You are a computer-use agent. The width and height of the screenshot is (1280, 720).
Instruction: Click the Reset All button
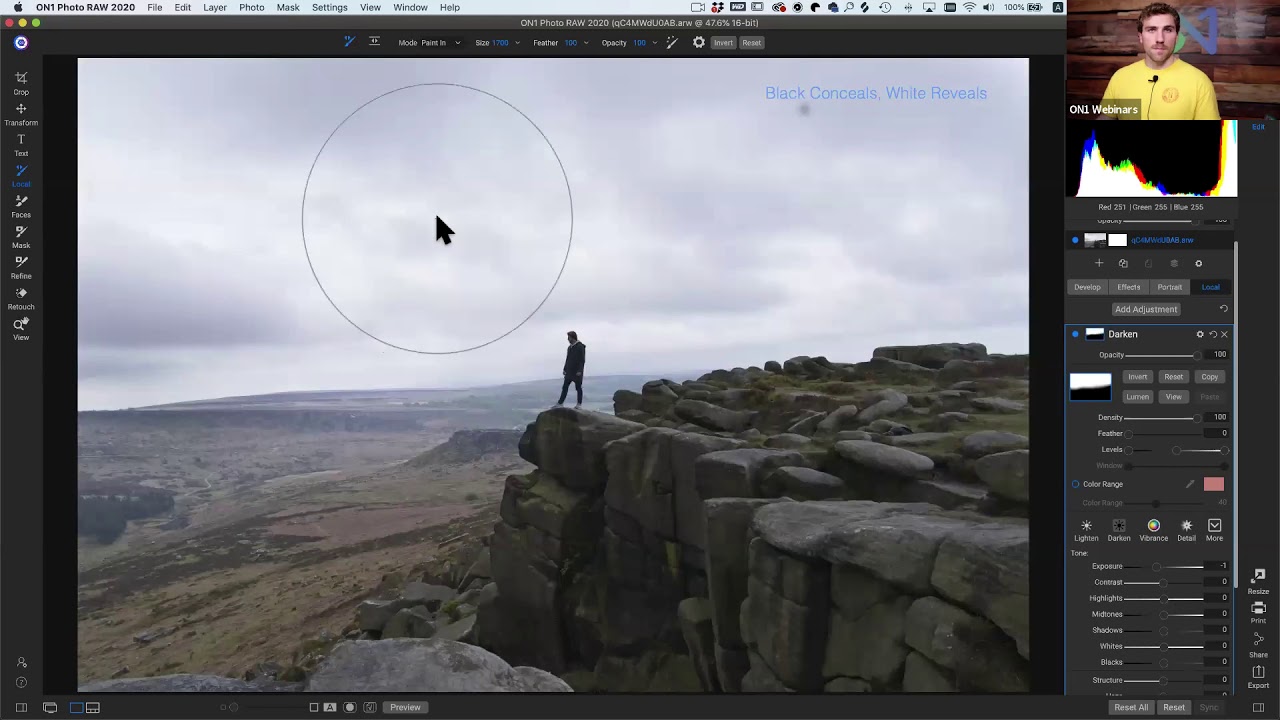pos(1131,707)
